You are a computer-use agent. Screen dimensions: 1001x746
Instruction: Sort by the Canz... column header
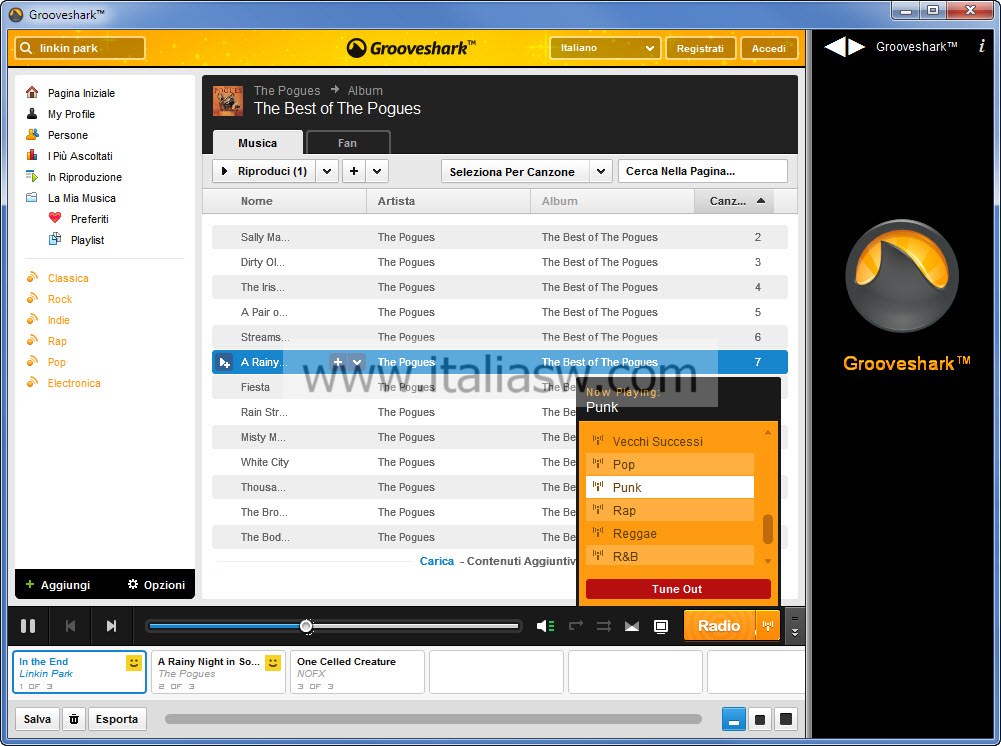(734, 201)
